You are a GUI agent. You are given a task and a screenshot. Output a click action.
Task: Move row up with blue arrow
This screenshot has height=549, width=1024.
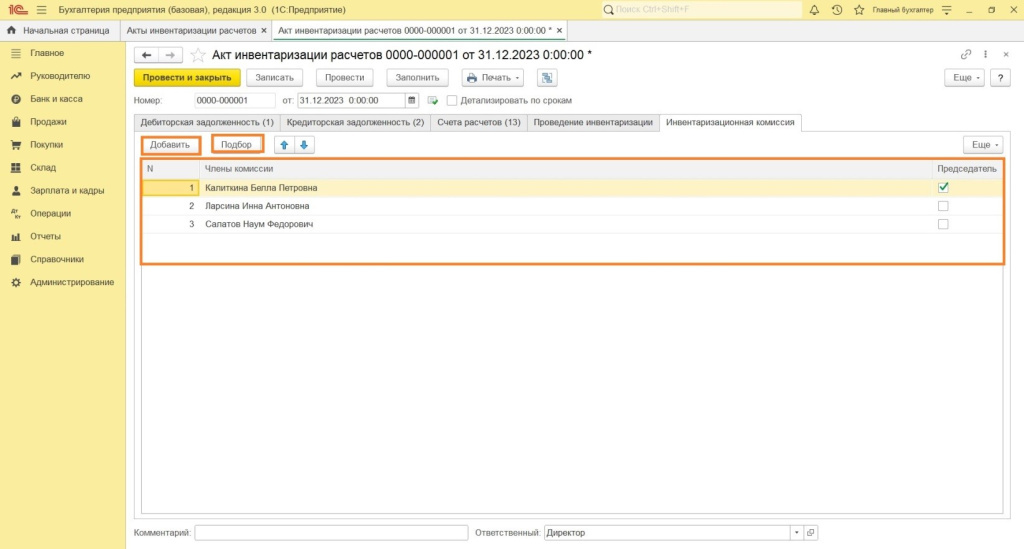284,145
